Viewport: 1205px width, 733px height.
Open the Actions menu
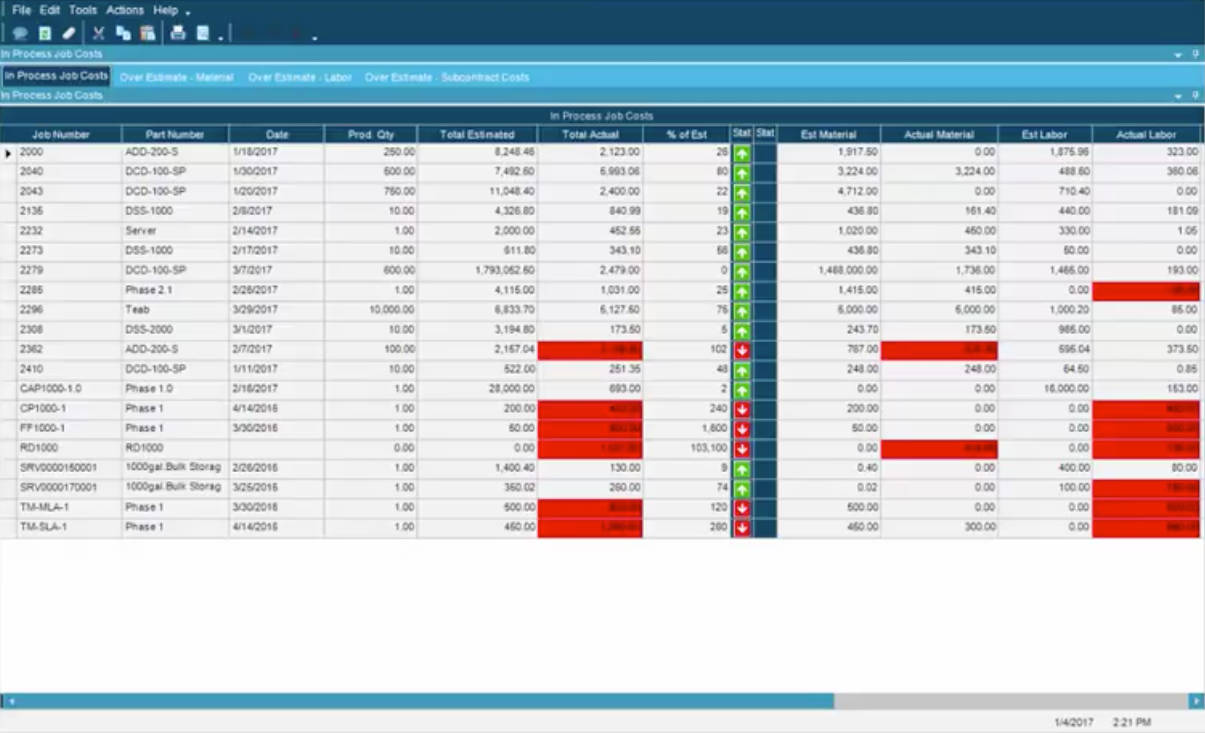pyautogui.click(x=125, y=9)
